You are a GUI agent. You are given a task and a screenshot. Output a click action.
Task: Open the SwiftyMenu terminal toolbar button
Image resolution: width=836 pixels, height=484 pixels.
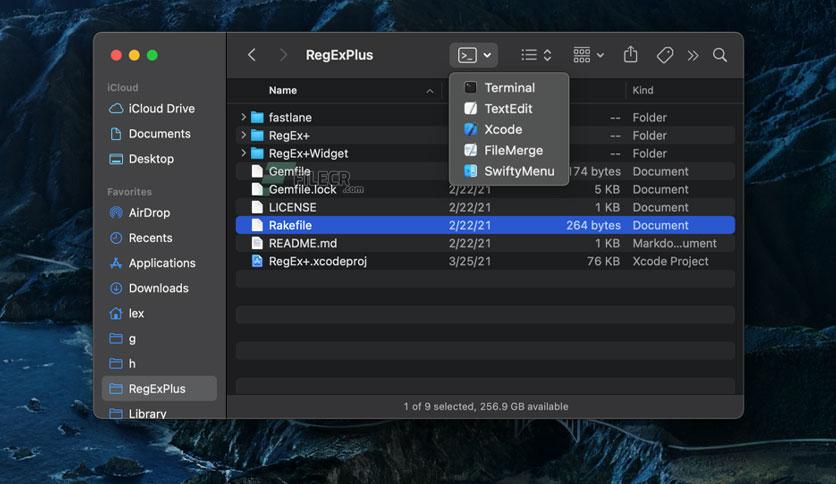(467, 55)
